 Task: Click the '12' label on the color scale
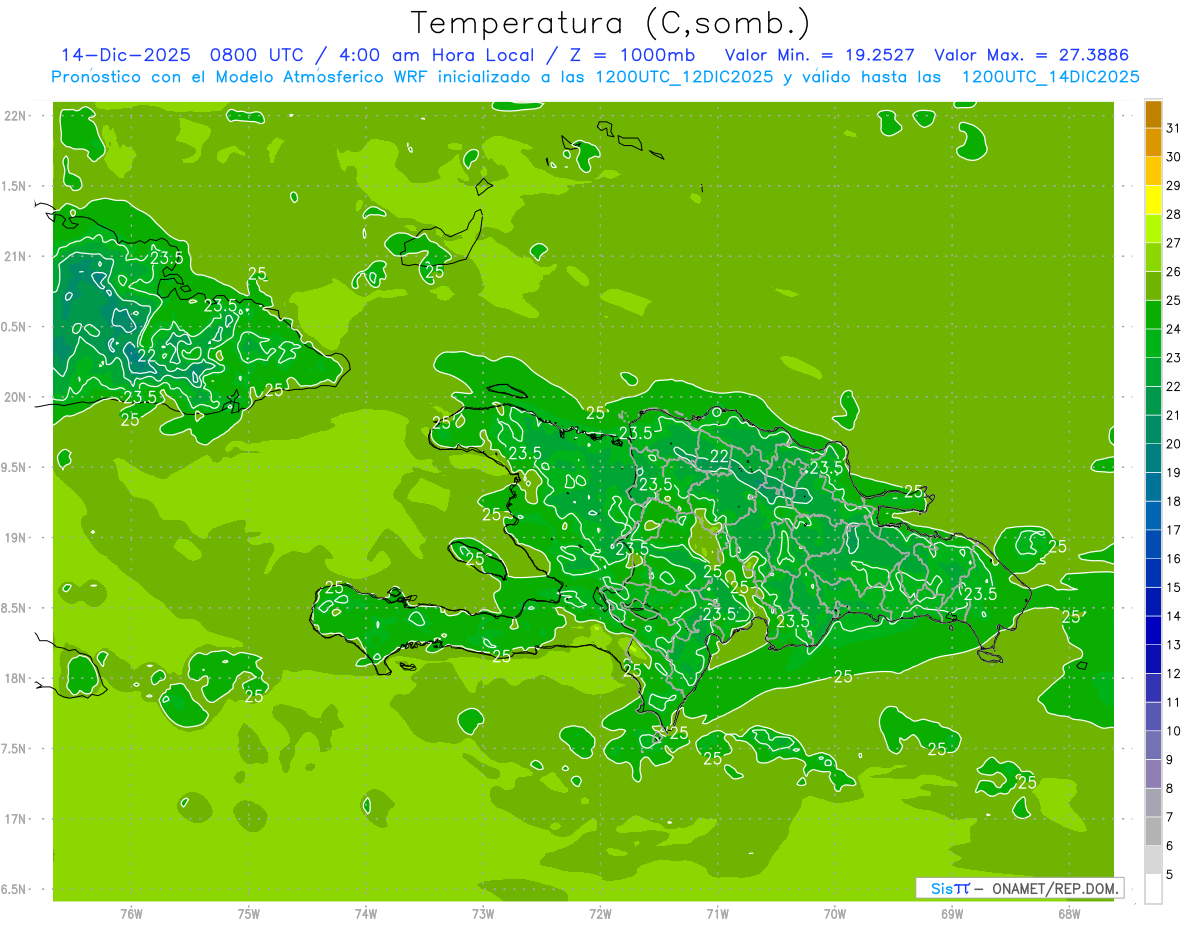(x=1173, y=674)
